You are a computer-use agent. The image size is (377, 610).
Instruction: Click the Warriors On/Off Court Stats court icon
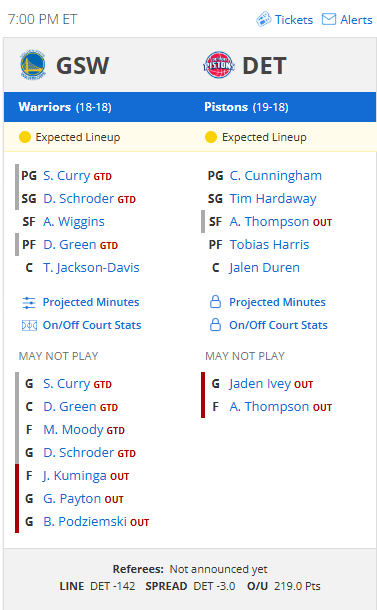tap(29, 325)
